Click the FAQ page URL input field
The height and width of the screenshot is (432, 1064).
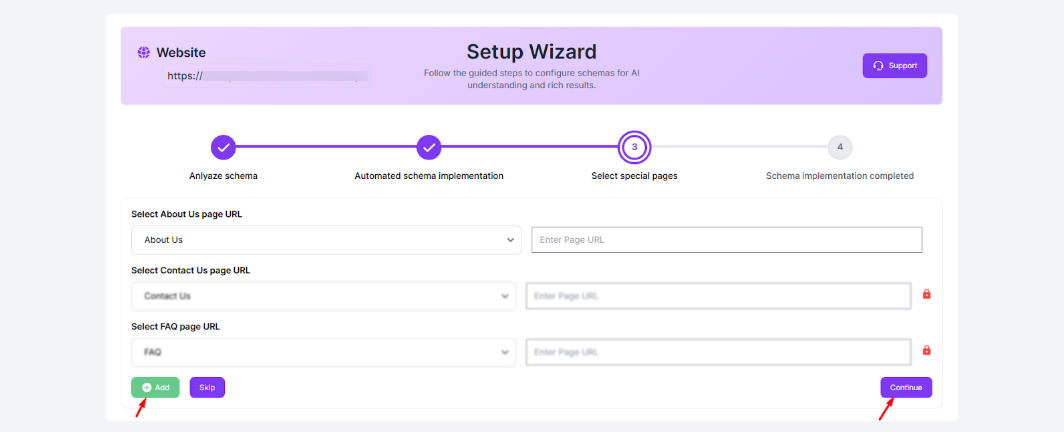tap(718, 352)
